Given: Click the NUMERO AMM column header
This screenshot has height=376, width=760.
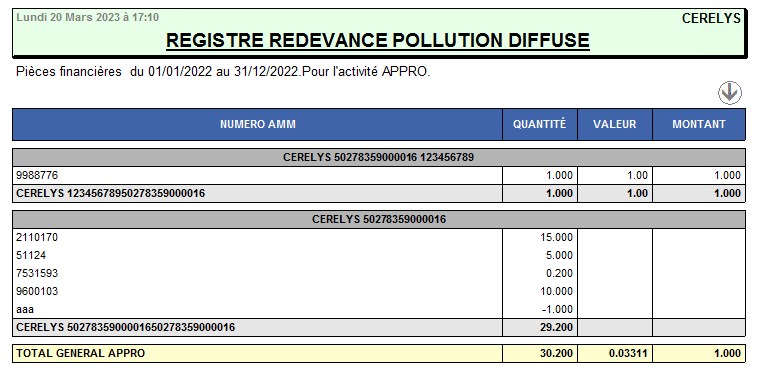Looking at the screenshot, I should [257, 124].
